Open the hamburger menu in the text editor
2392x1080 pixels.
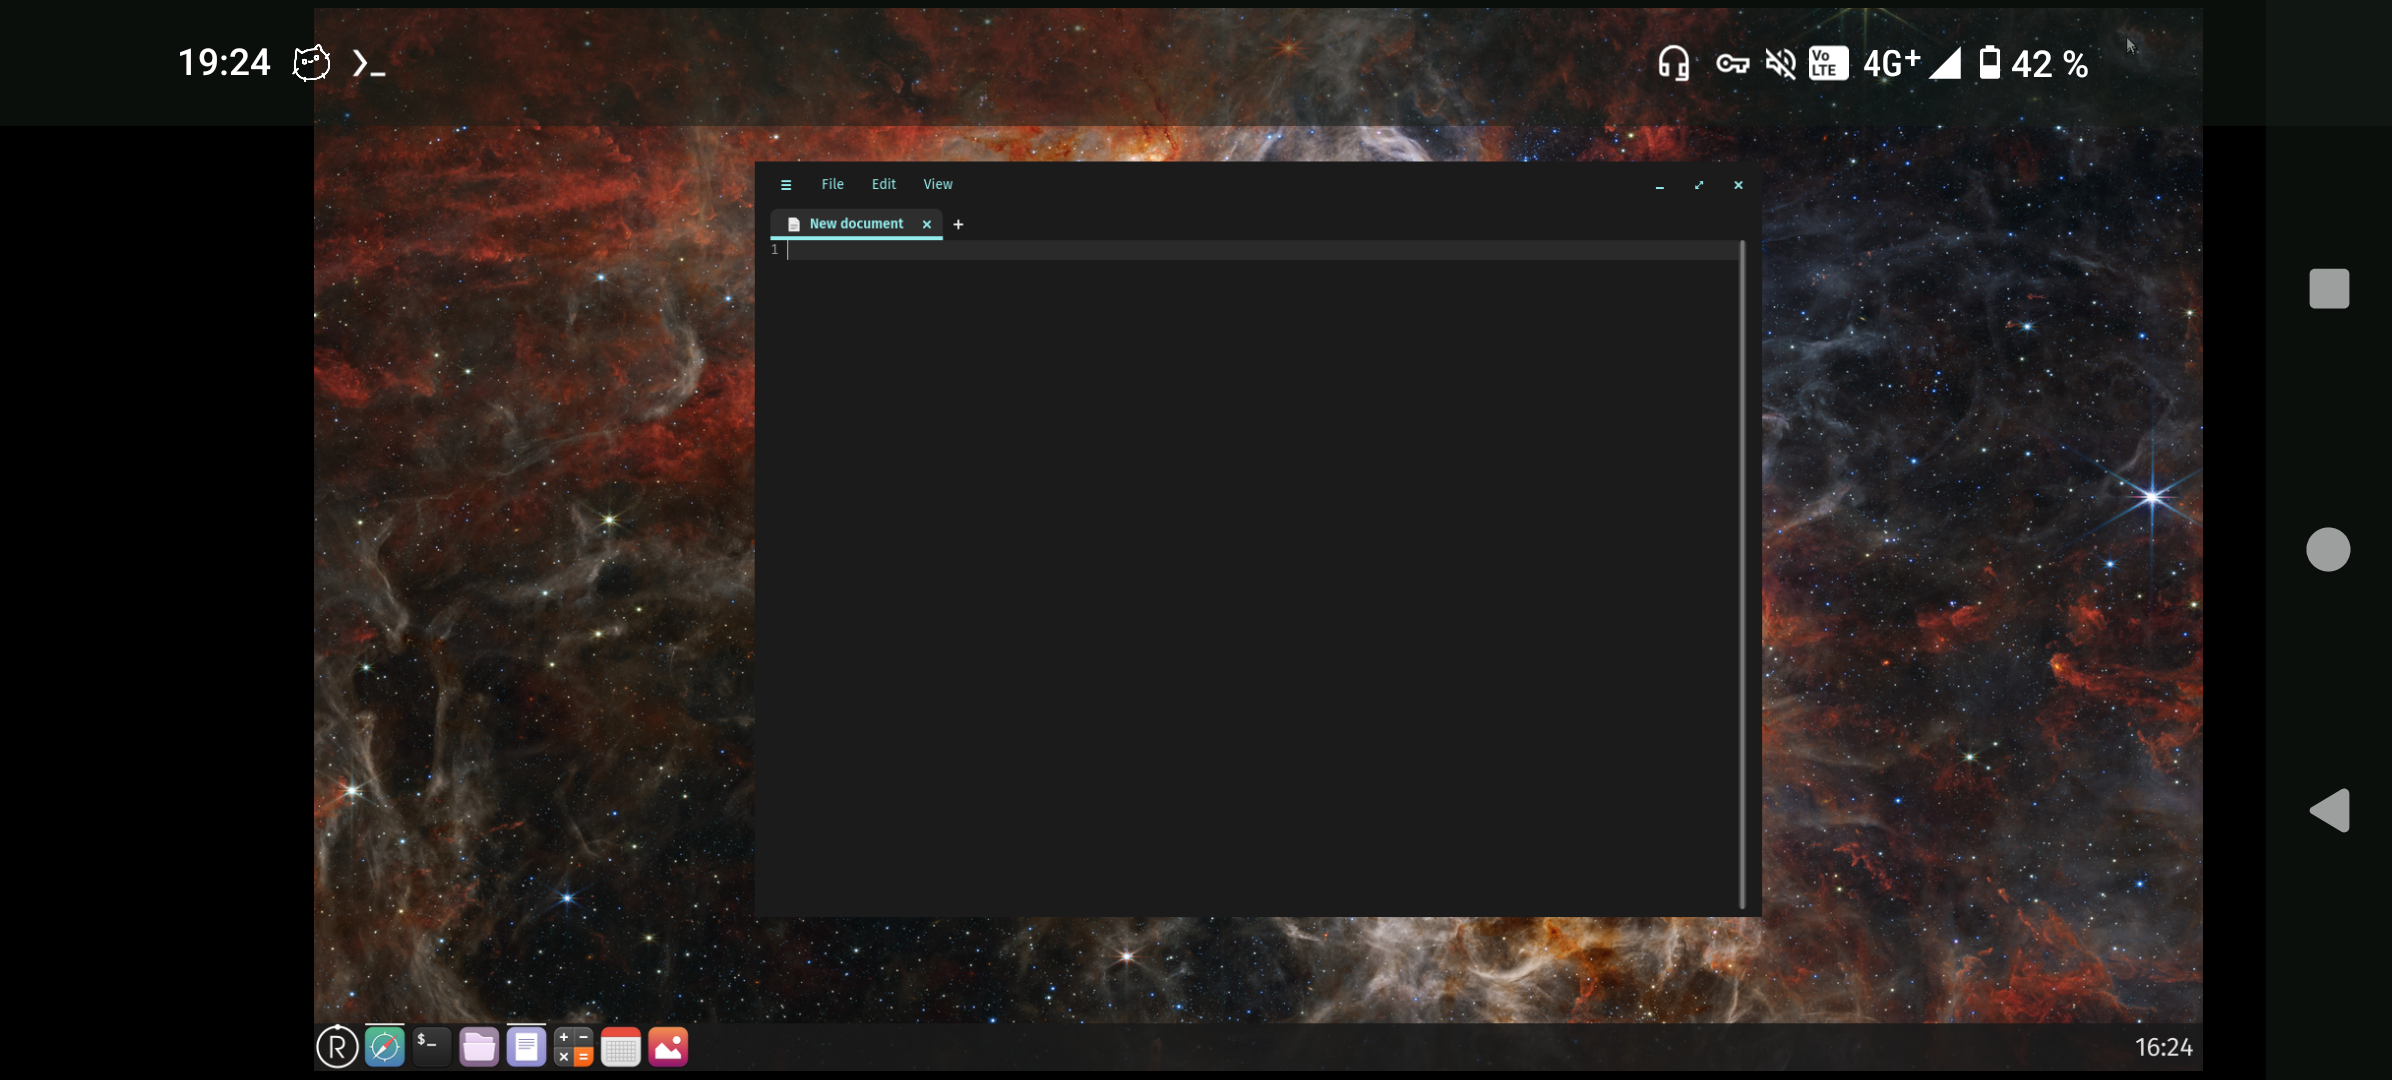tap(786, 185)
